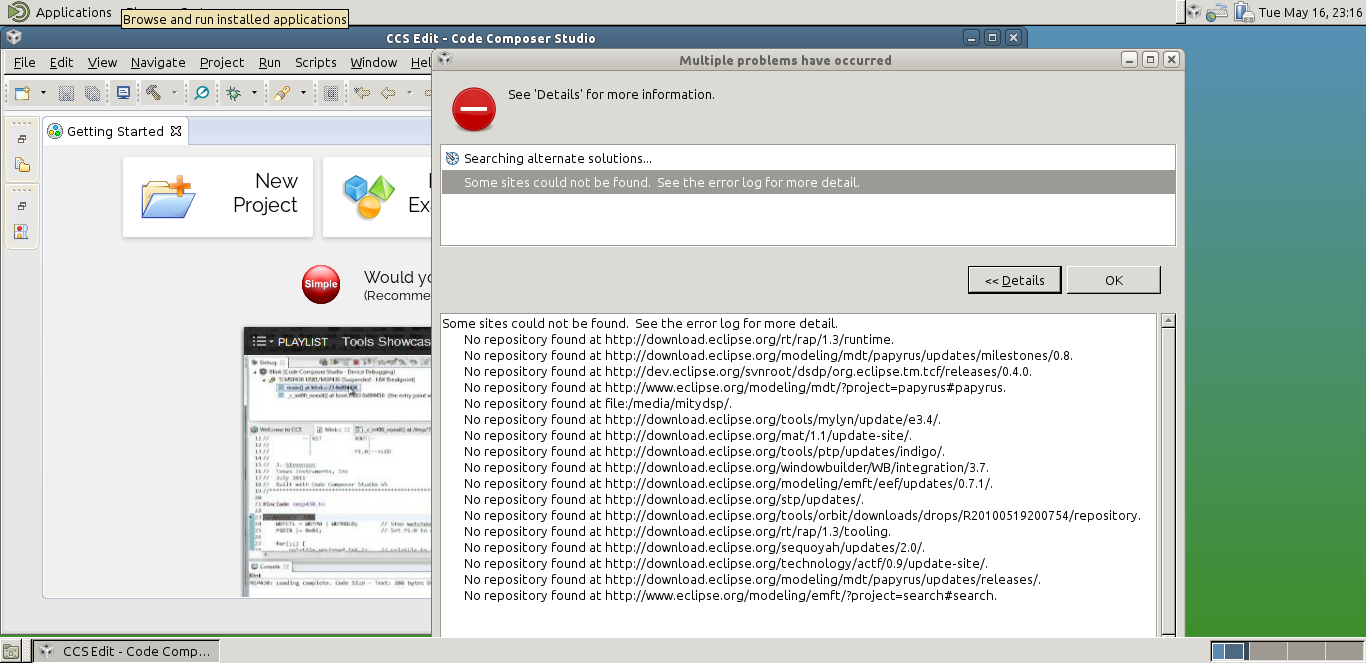Click the flashlight Search toolbar icon
This screenshot has width=1366, height=663.
tap(281, 93)
